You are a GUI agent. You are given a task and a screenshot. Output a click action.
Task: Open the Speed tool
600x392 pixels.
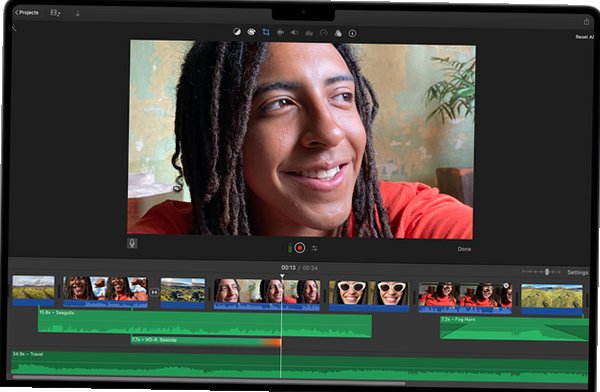(324, 33)
